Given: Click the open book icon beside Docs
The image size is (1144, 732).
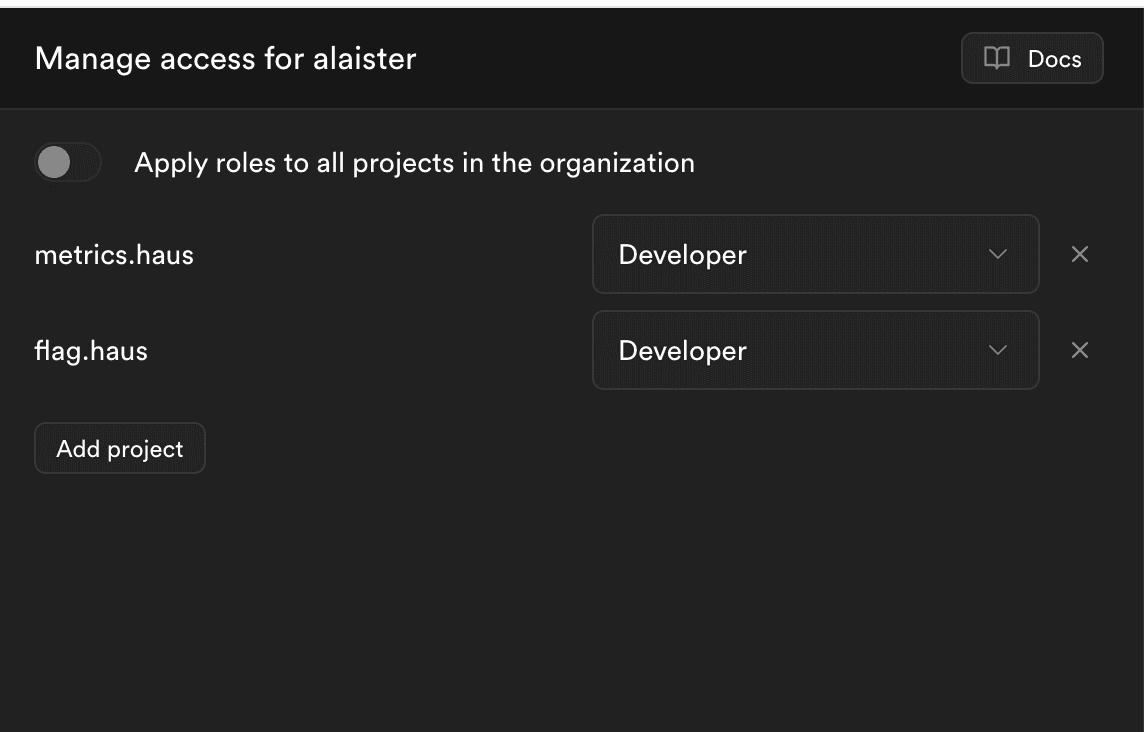Looking at the screenshot, I should point(997,58).
